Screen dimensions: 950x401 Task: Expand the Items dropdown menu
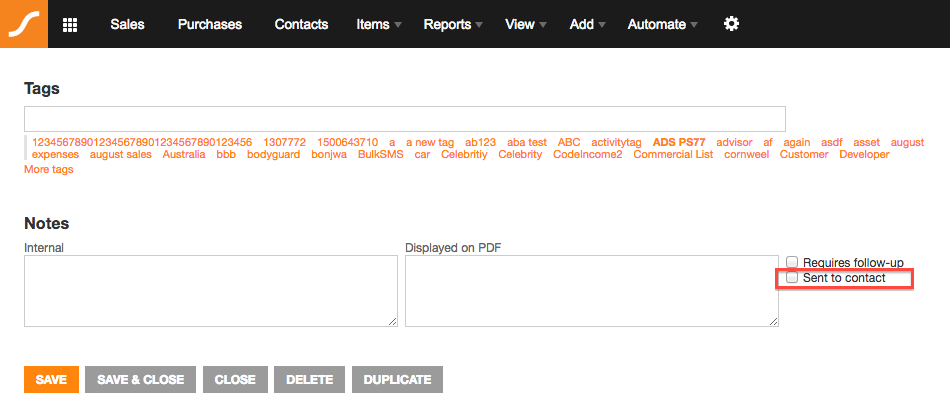click(x=379, y=24)
